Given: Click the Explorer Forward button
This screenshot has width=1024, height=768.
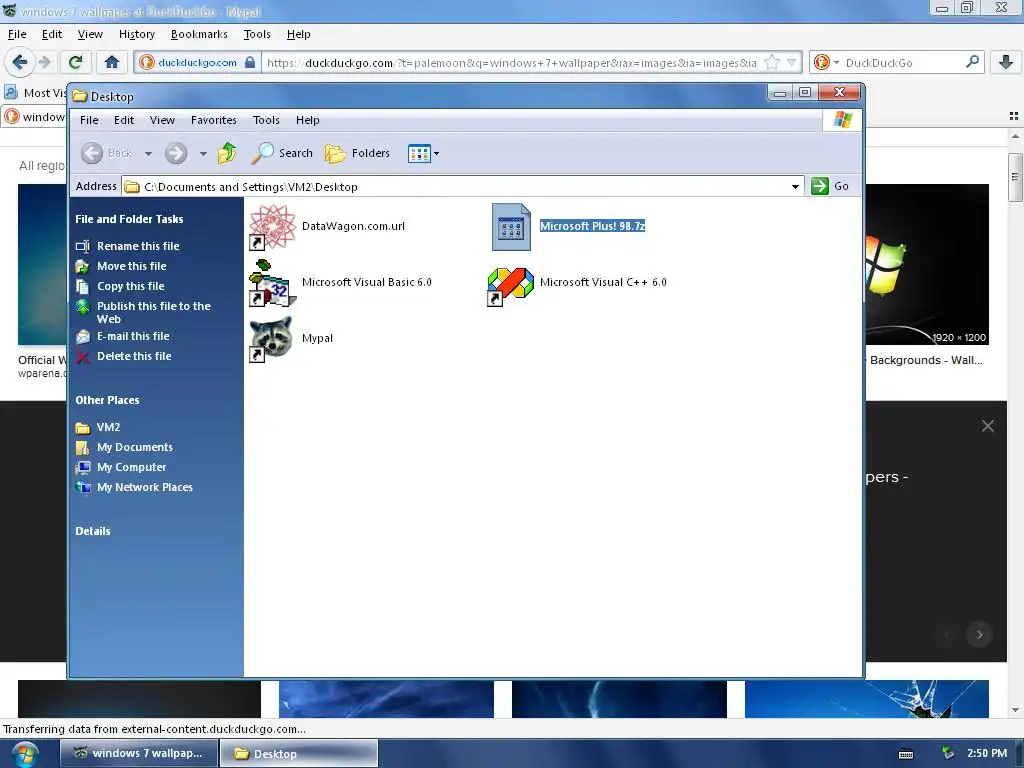Looking at the screenshot, I should pyautogui.click(x=176, y=153).
